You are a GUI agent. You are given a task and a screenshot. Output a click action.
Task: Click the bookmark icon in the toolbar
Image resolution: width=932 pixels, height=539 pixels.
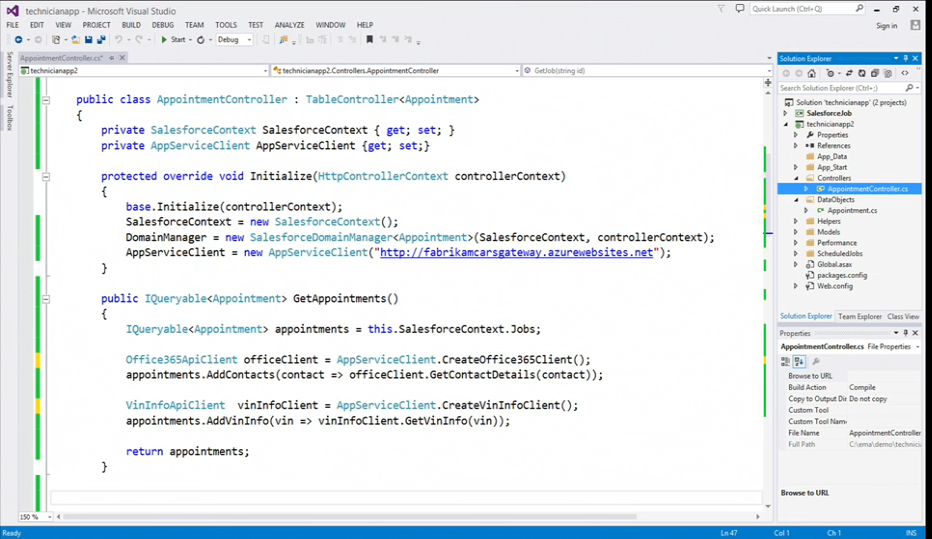point(369,40)
